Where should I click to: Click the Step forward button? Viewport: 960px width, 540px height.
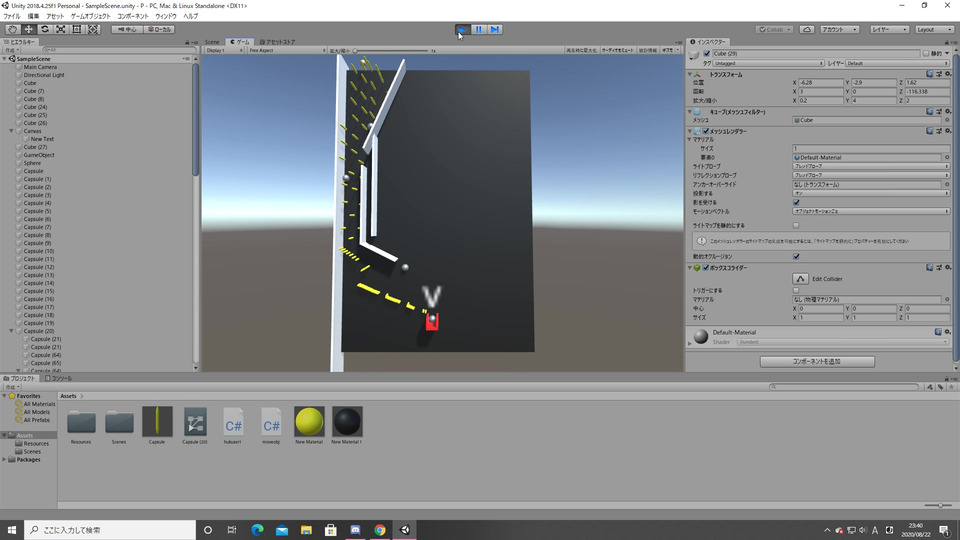click(x=495, y=29)
